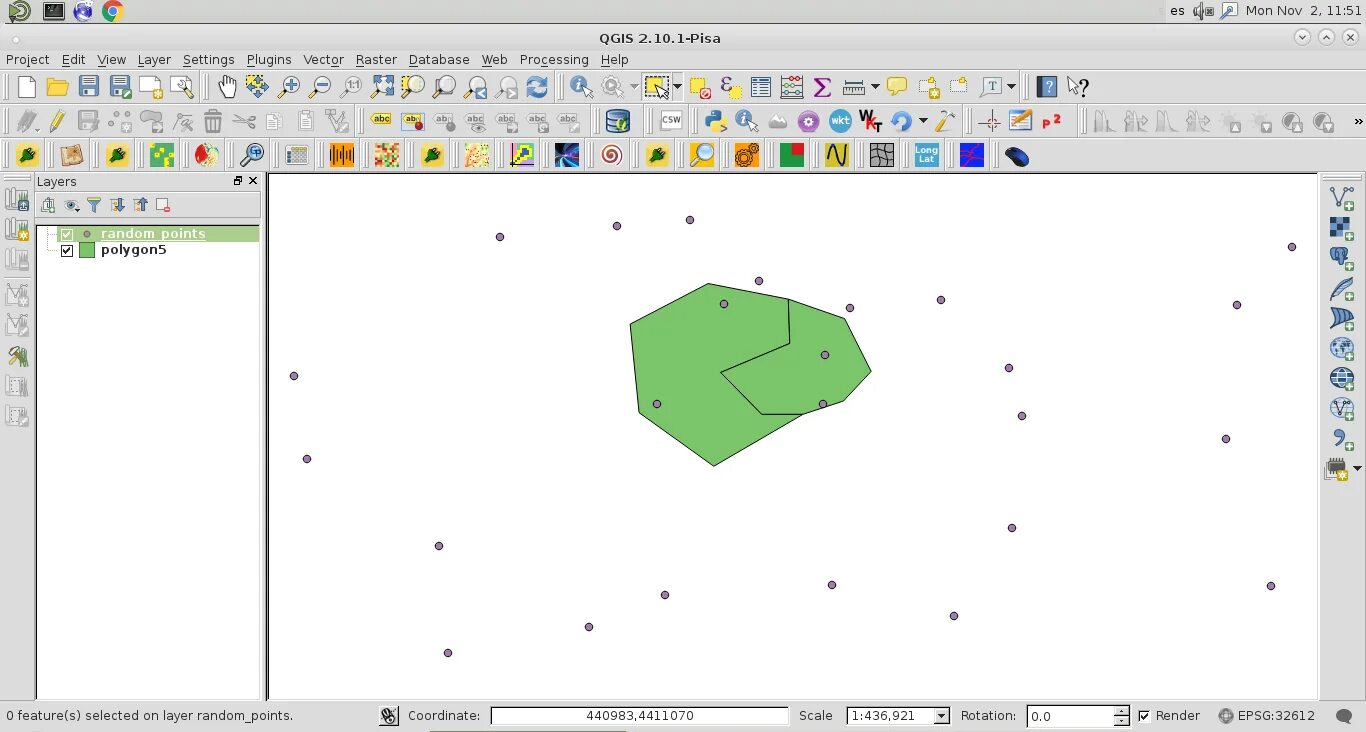Open the Raster menu
The height and width of the screenshot is (732, 1366).
point(376,60)
